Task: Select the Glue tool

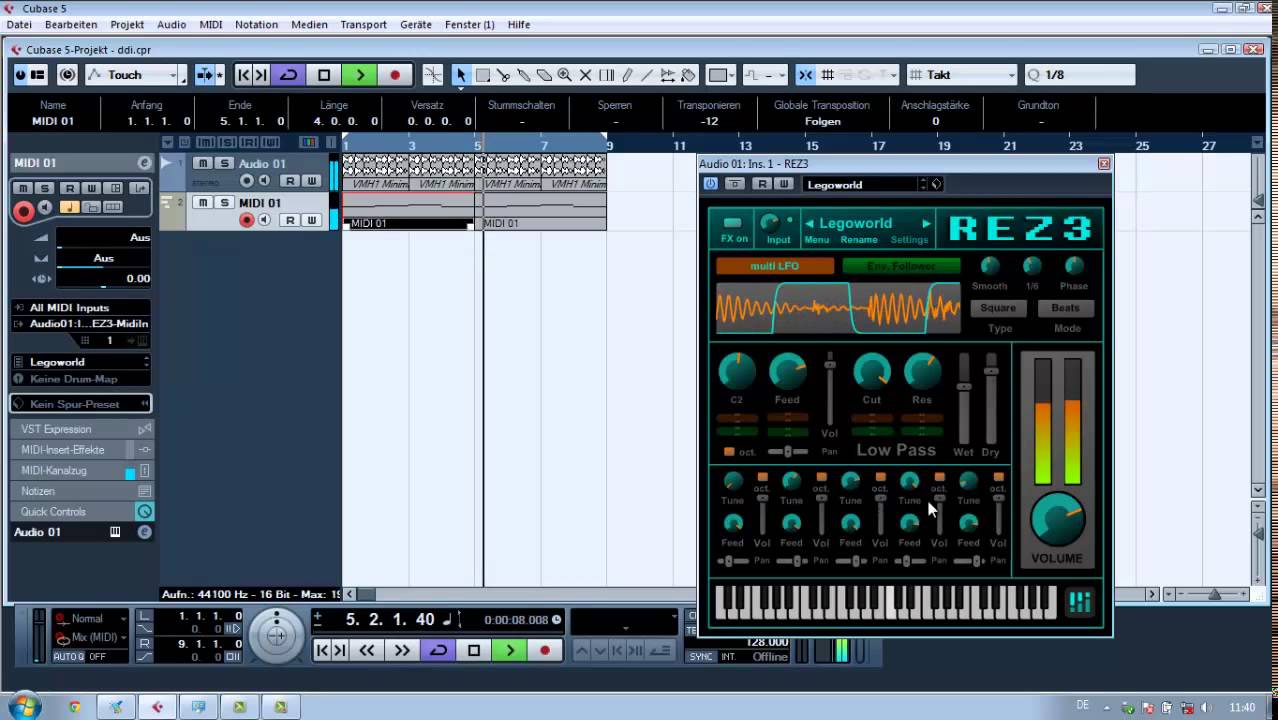Action: point(524,75)
